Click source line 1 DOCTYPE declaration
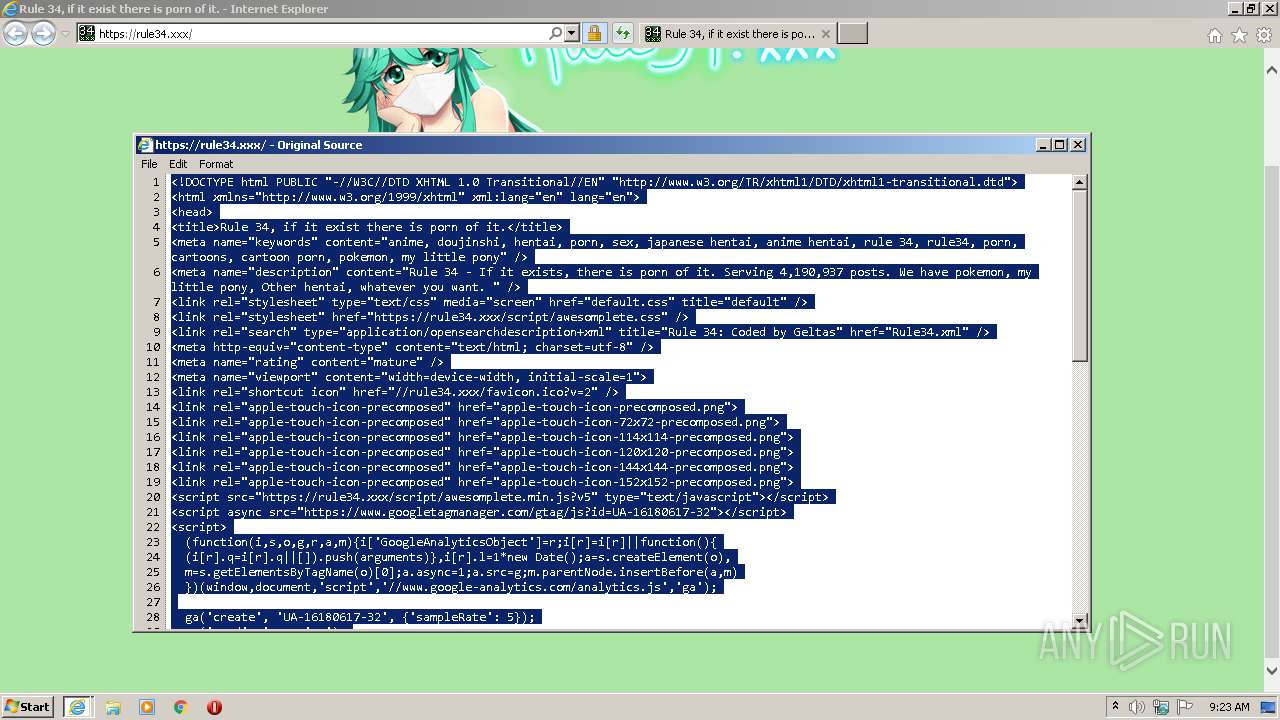This screenshot has width=1280, height=720. point(594,182)
